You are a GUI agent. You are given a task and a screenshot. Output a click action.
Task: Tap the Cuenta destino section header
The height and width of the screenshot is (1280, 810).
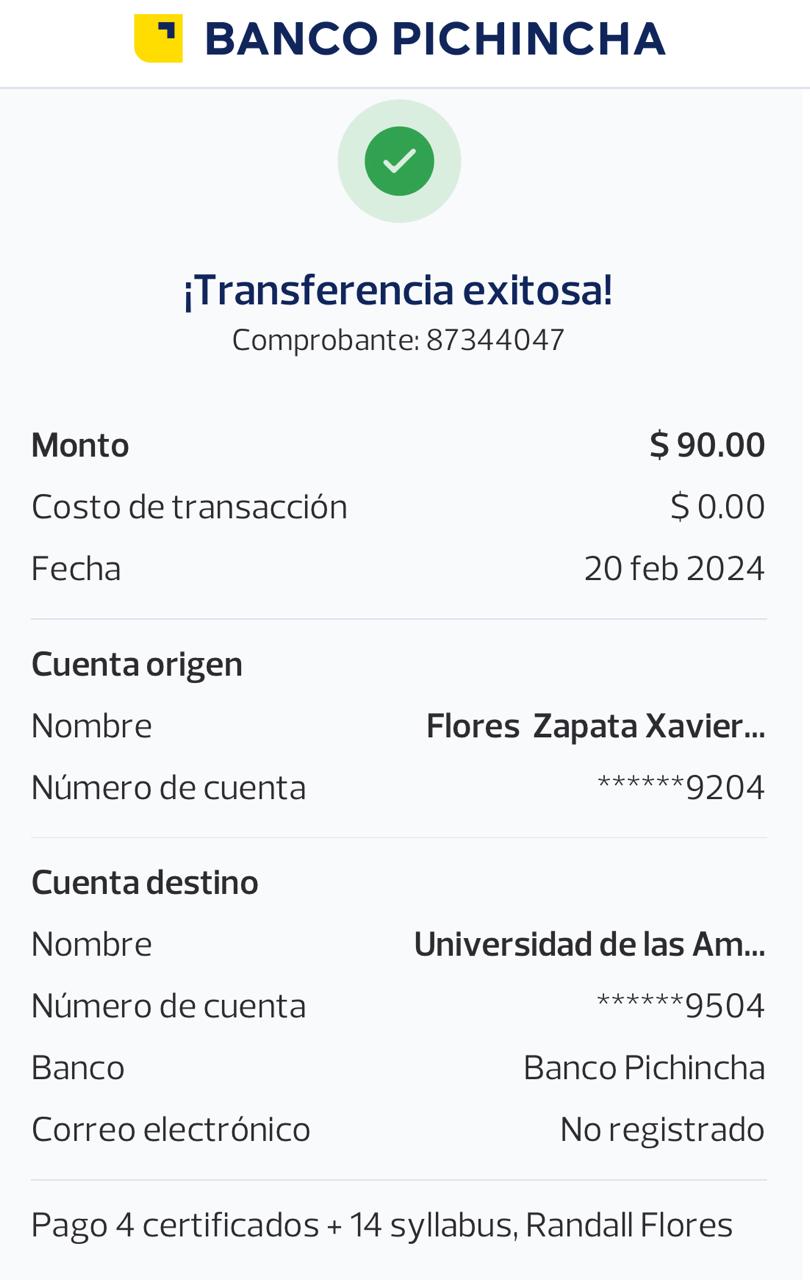point(145,883)
